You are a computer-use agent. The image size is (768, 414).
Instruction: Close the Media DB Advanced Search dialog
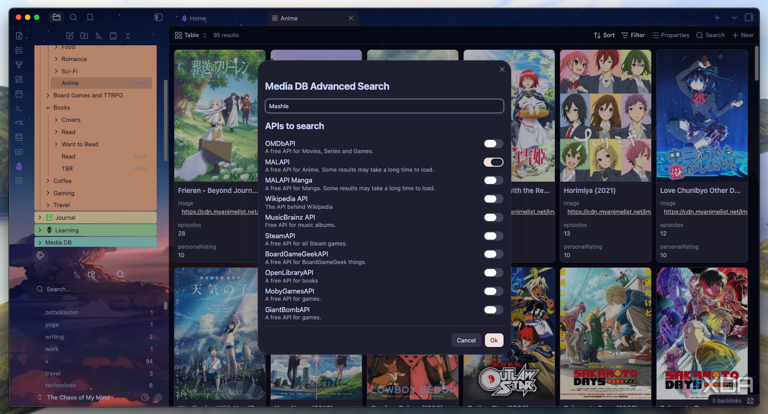click(x=502, y=70)
